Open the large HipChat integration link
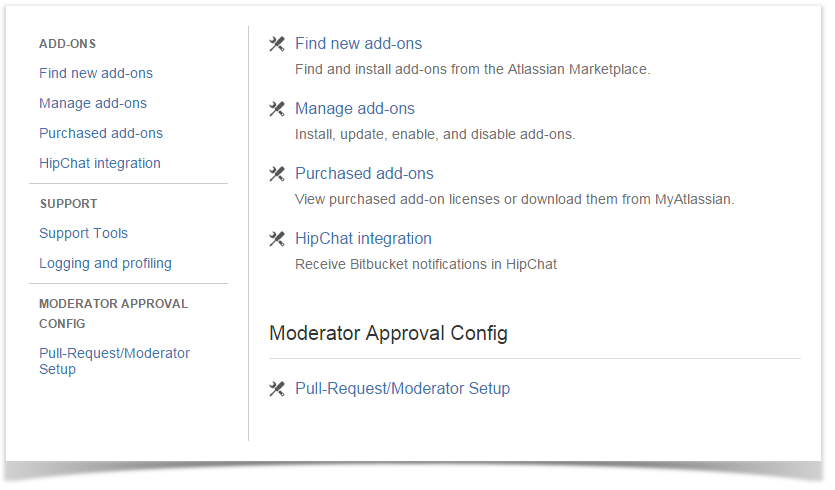The height and width of the screenshot is (490, 835). pos(363,239)
